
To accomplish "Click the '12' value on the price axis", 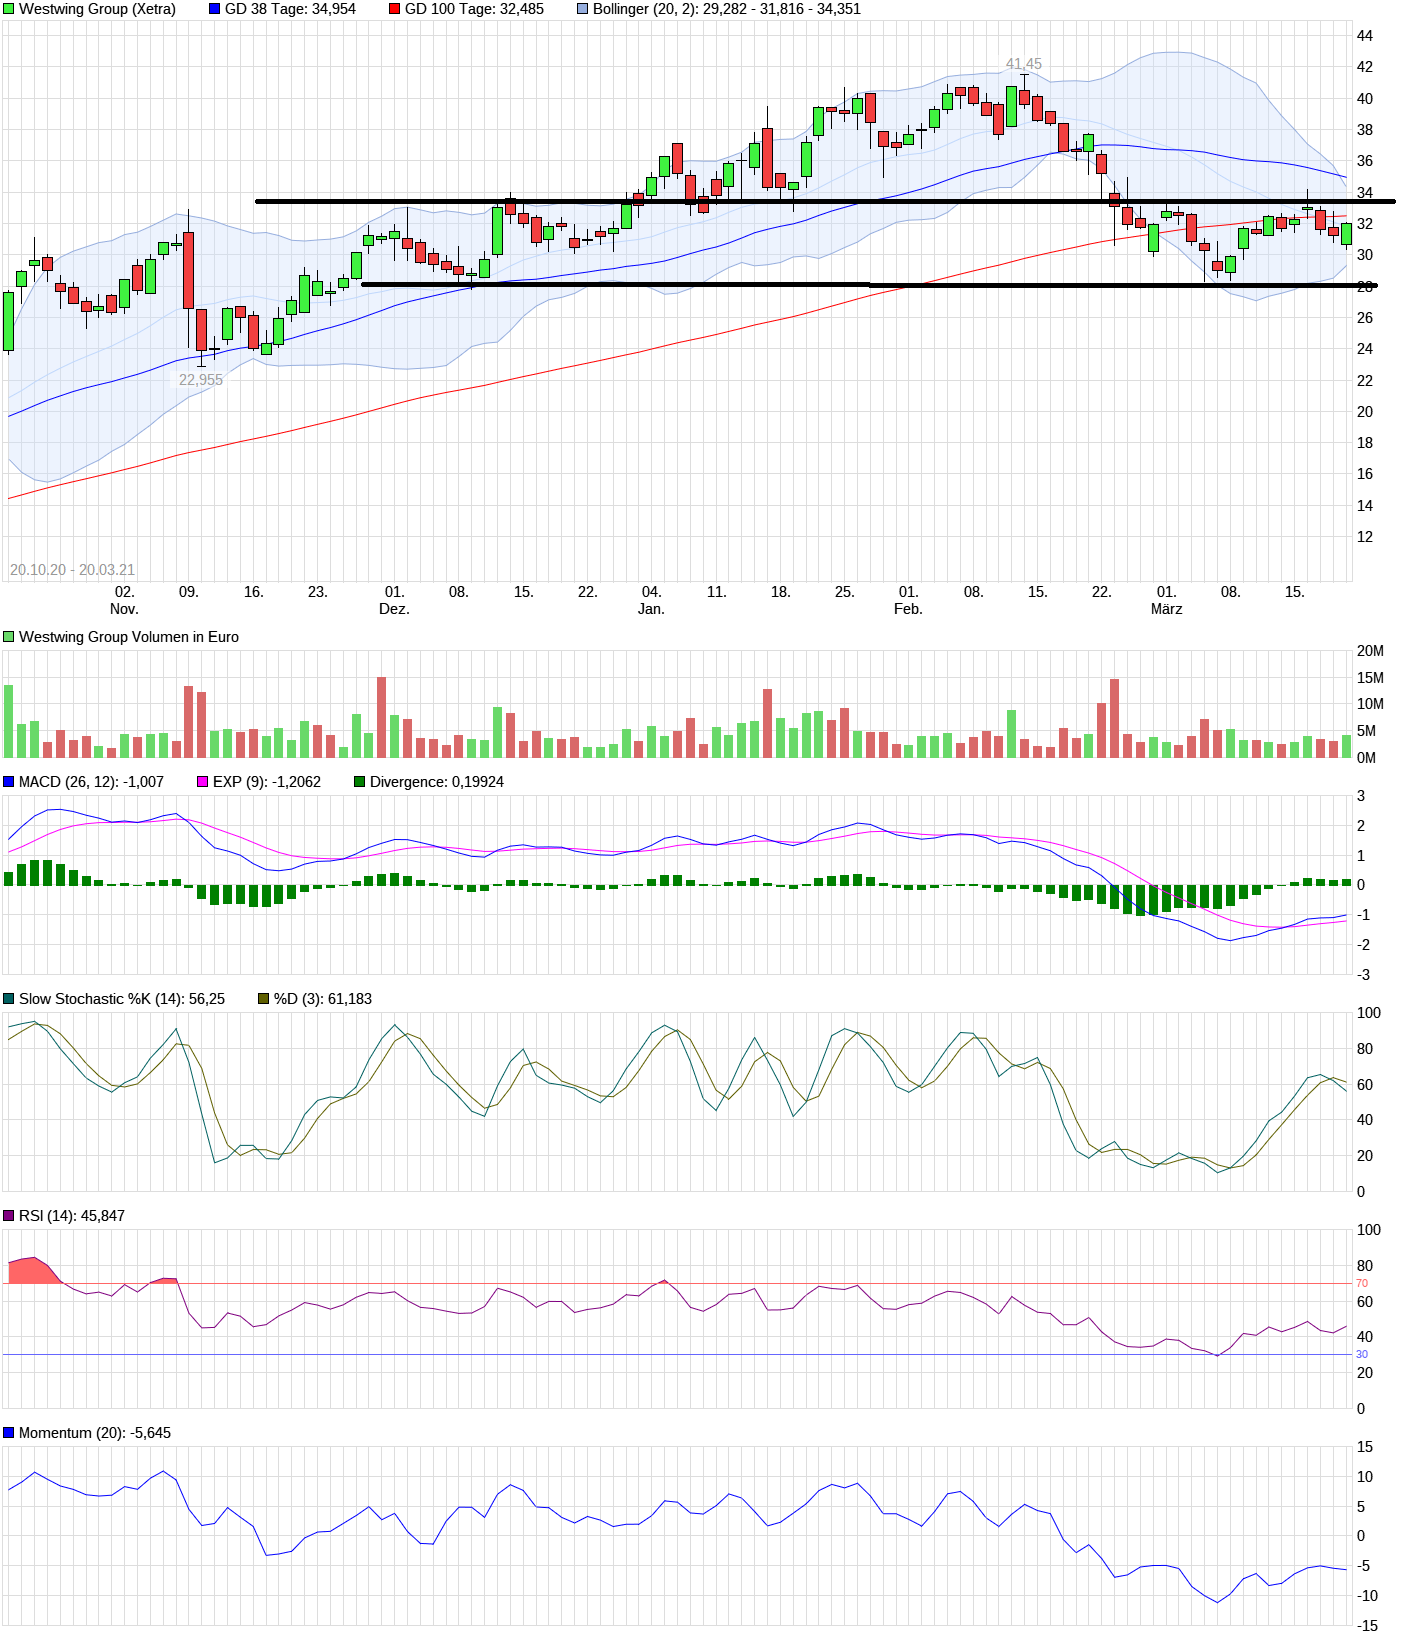I will pyautogui.click(x=1365, y=537).
